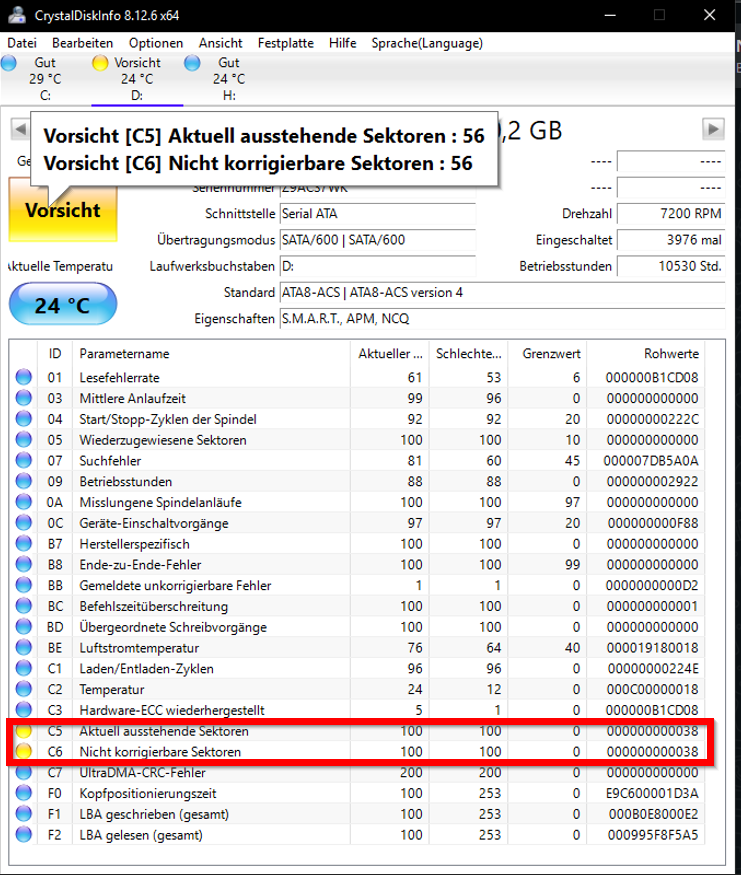Click the yellow status icon for D: drive

(100, 63)
